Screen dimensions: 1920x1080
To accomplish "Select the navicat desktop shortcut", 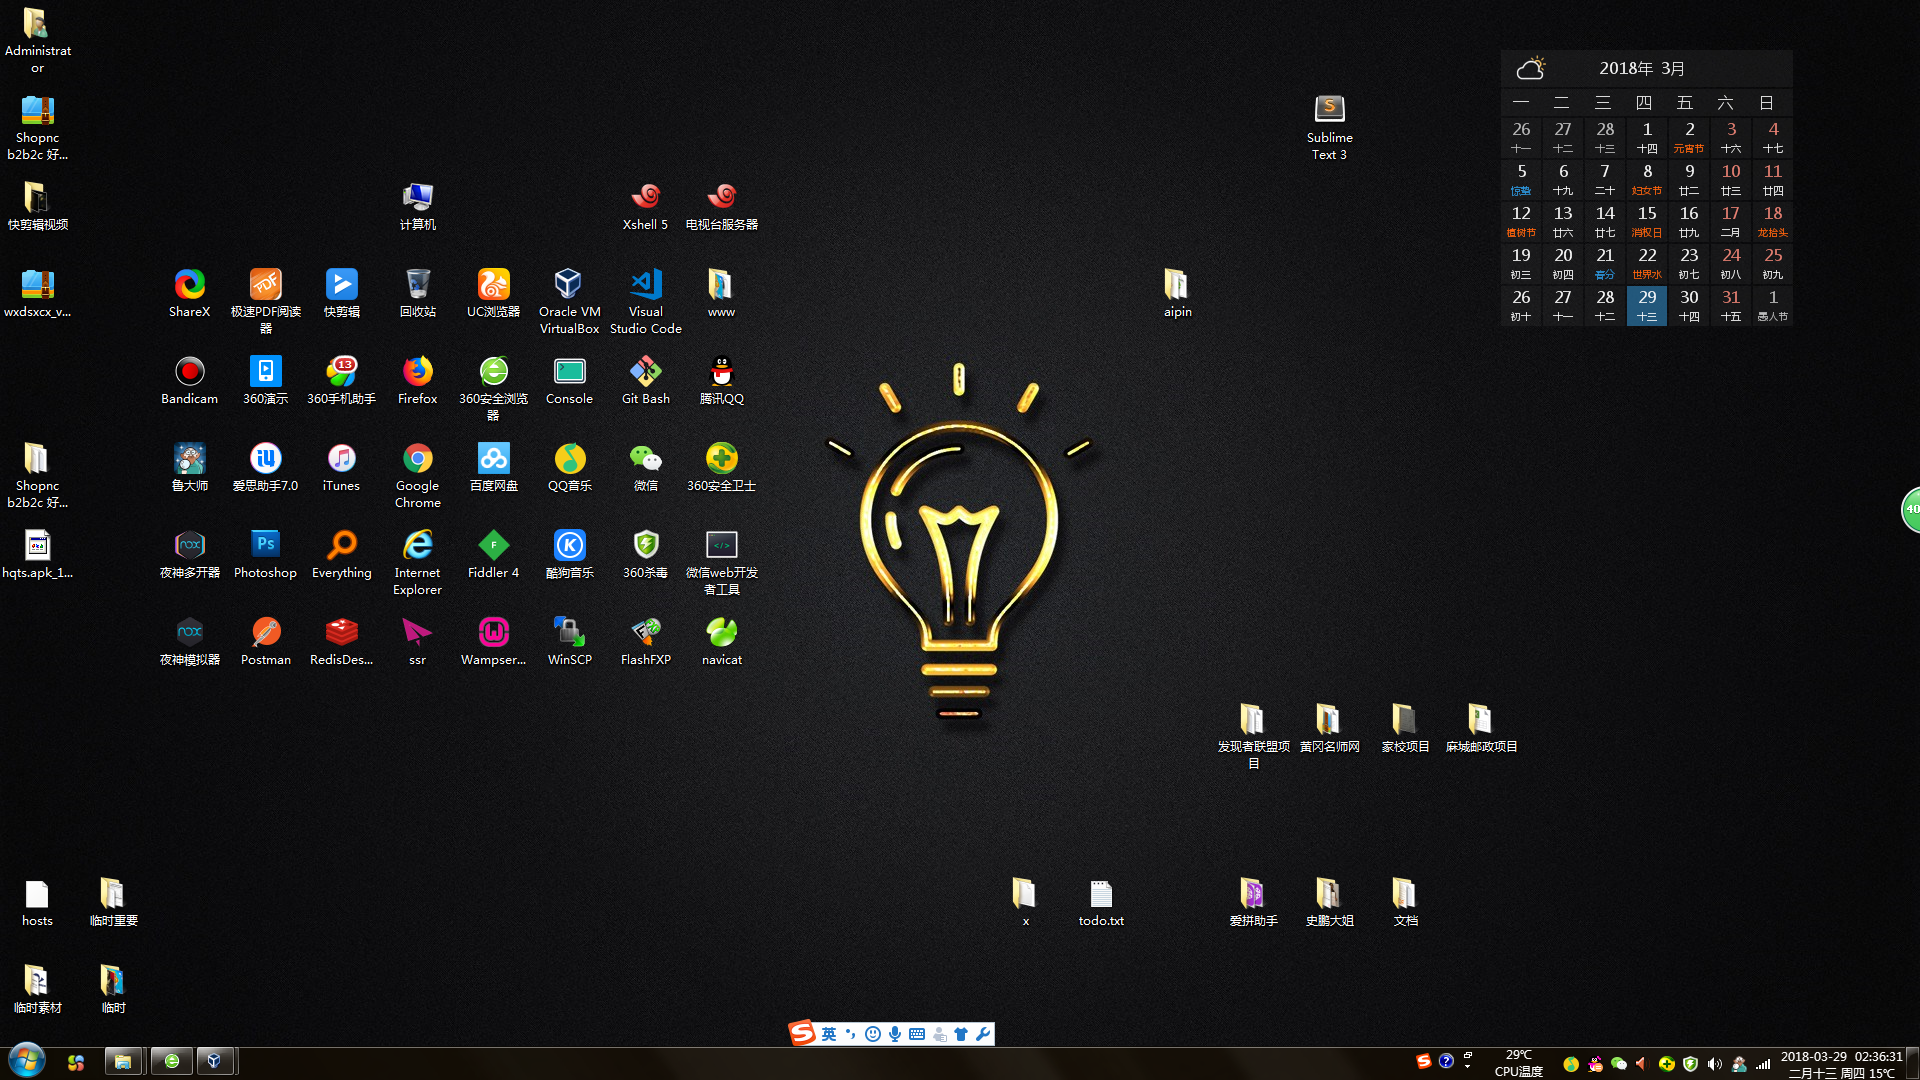I will tap(721, 633).
